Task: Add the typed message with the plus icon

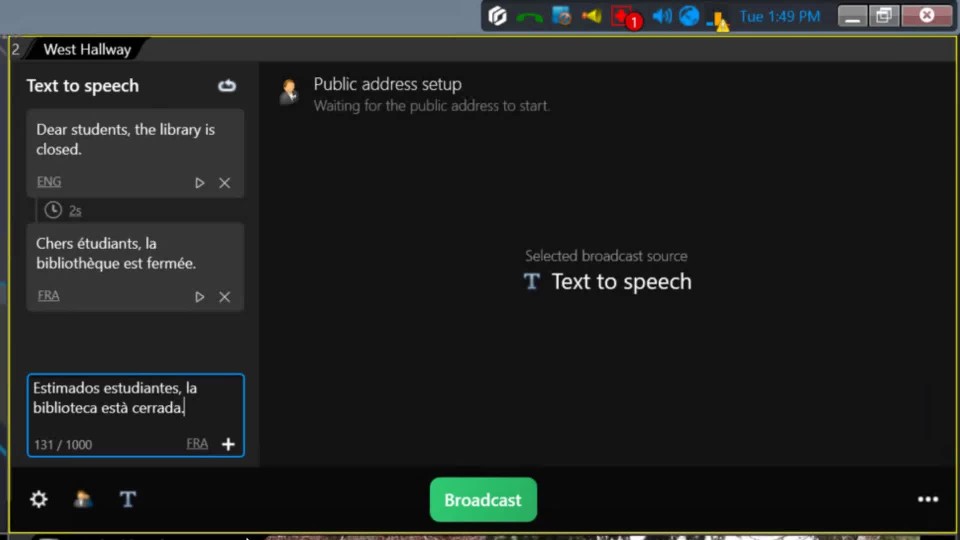Action: tap(228, 444)
